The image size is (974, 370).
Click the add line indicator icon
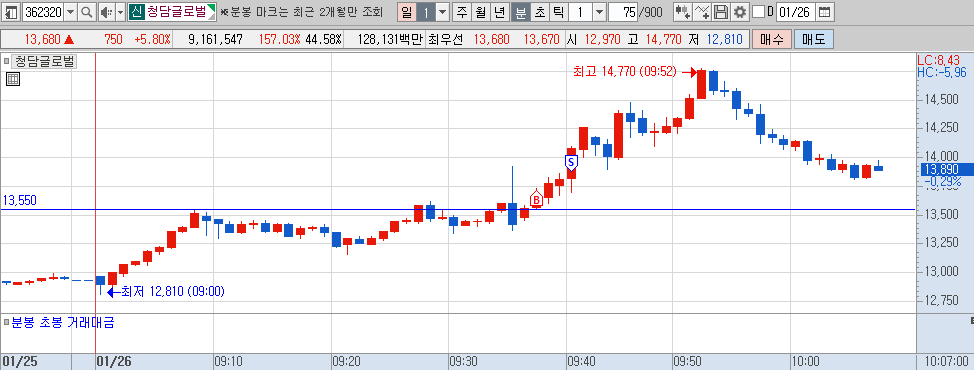(701, 12)
